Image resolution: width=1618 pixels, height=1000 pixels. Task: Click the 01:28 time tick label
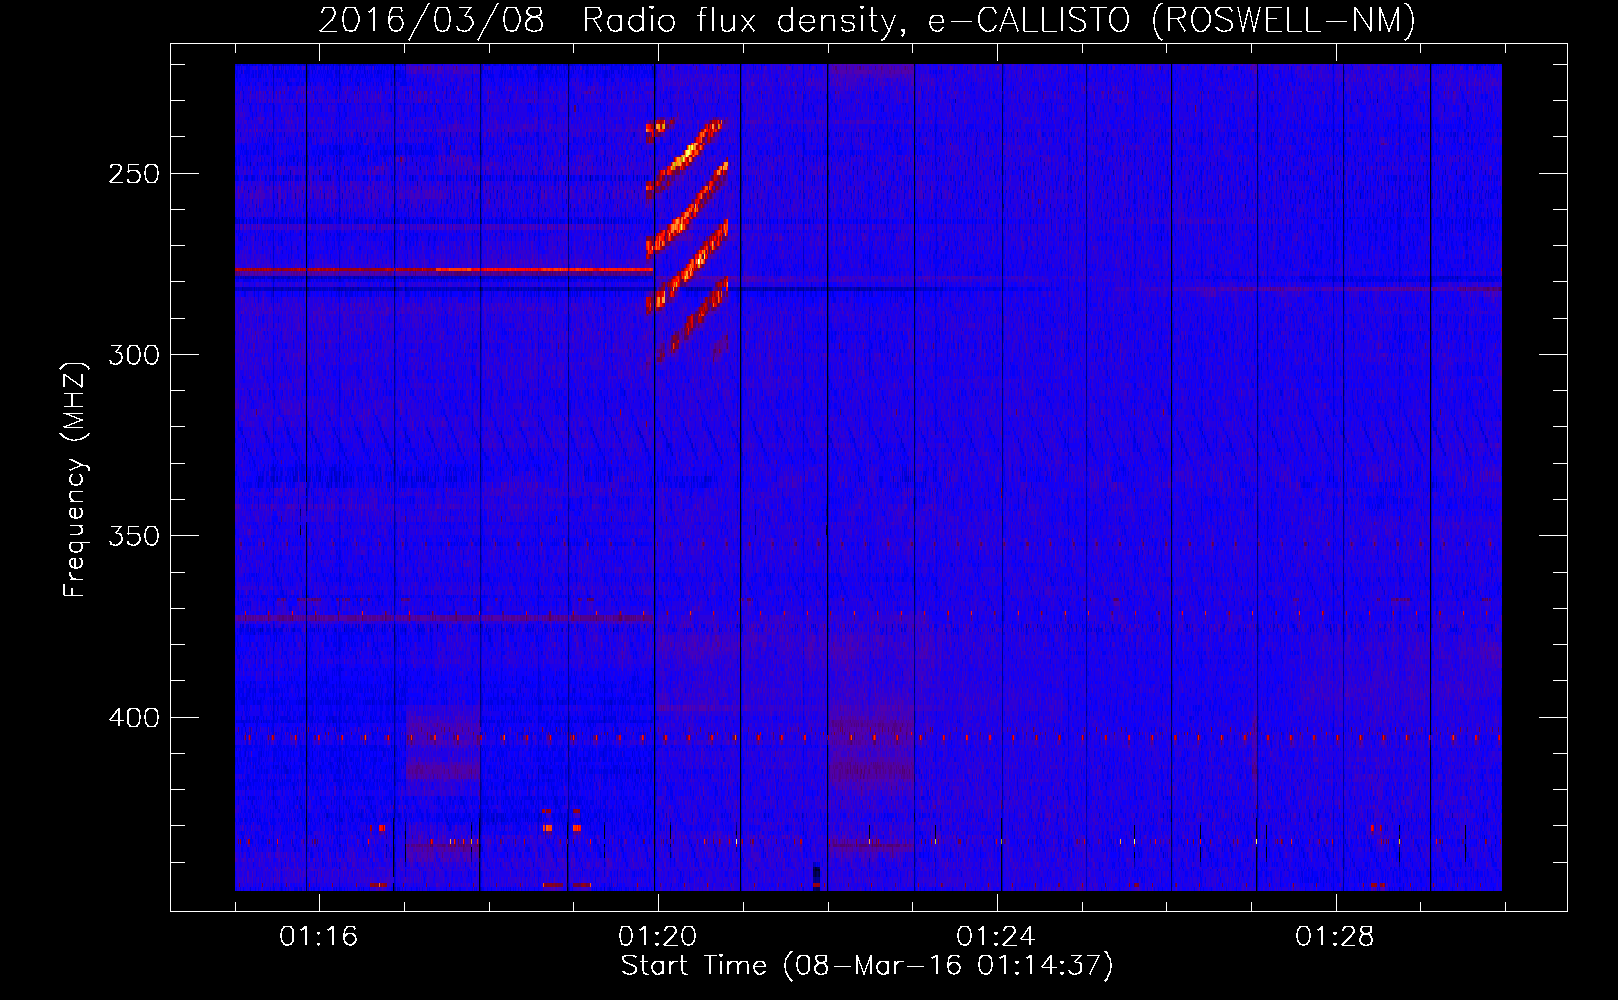point(1335,937)
